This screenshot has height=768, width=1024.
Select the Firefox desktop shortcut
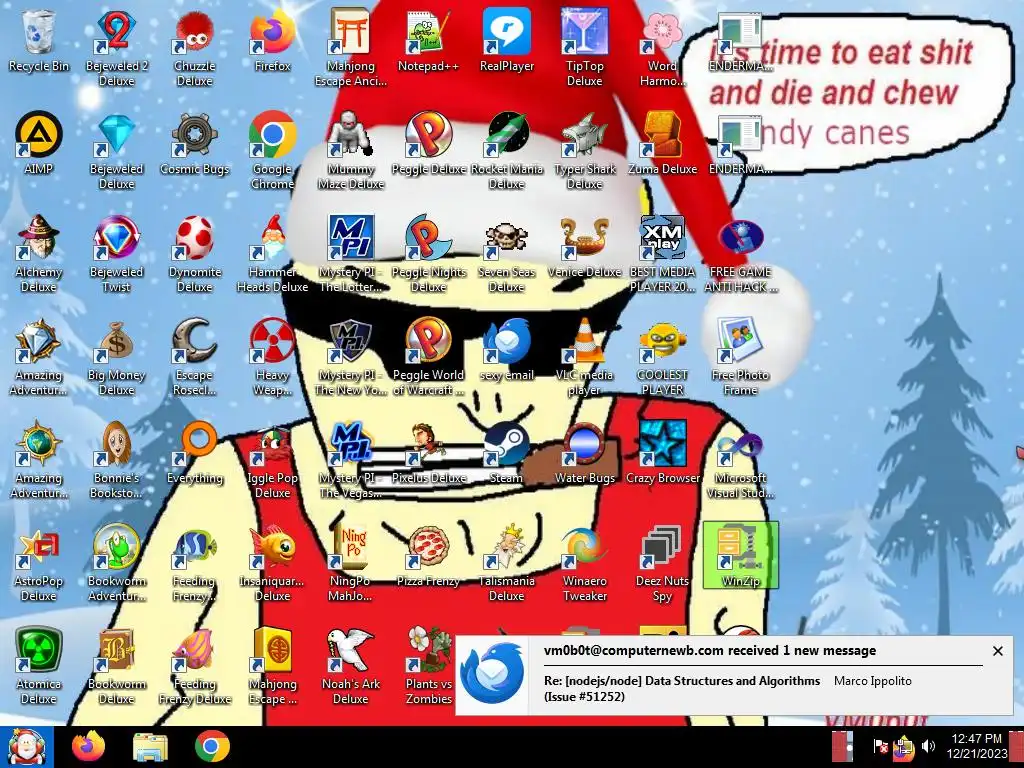pyautogui.click(x=272, y=40)
